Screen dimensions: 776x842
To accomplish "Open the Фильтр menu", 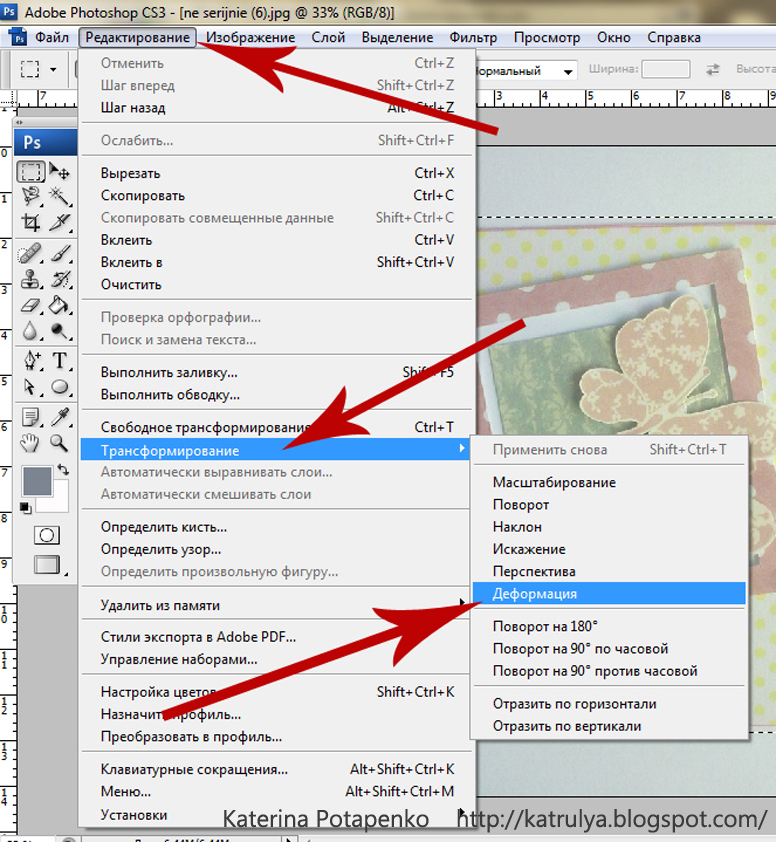I will tap(473, 38).
